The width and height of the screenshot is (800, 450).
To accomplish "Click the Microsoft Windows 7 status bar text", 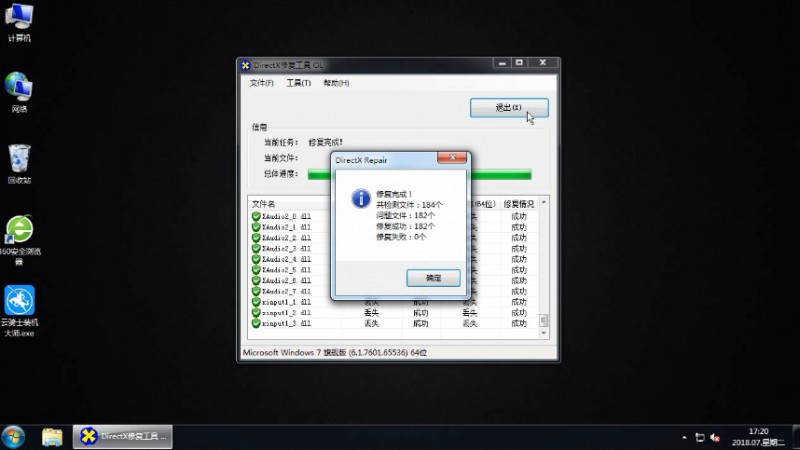I will (335, 353).
